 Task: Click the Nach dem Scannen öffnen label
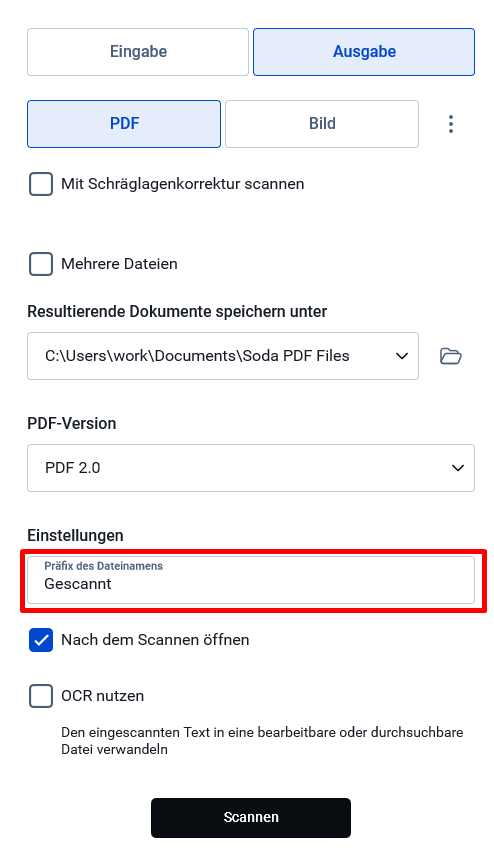coord(156,640)
